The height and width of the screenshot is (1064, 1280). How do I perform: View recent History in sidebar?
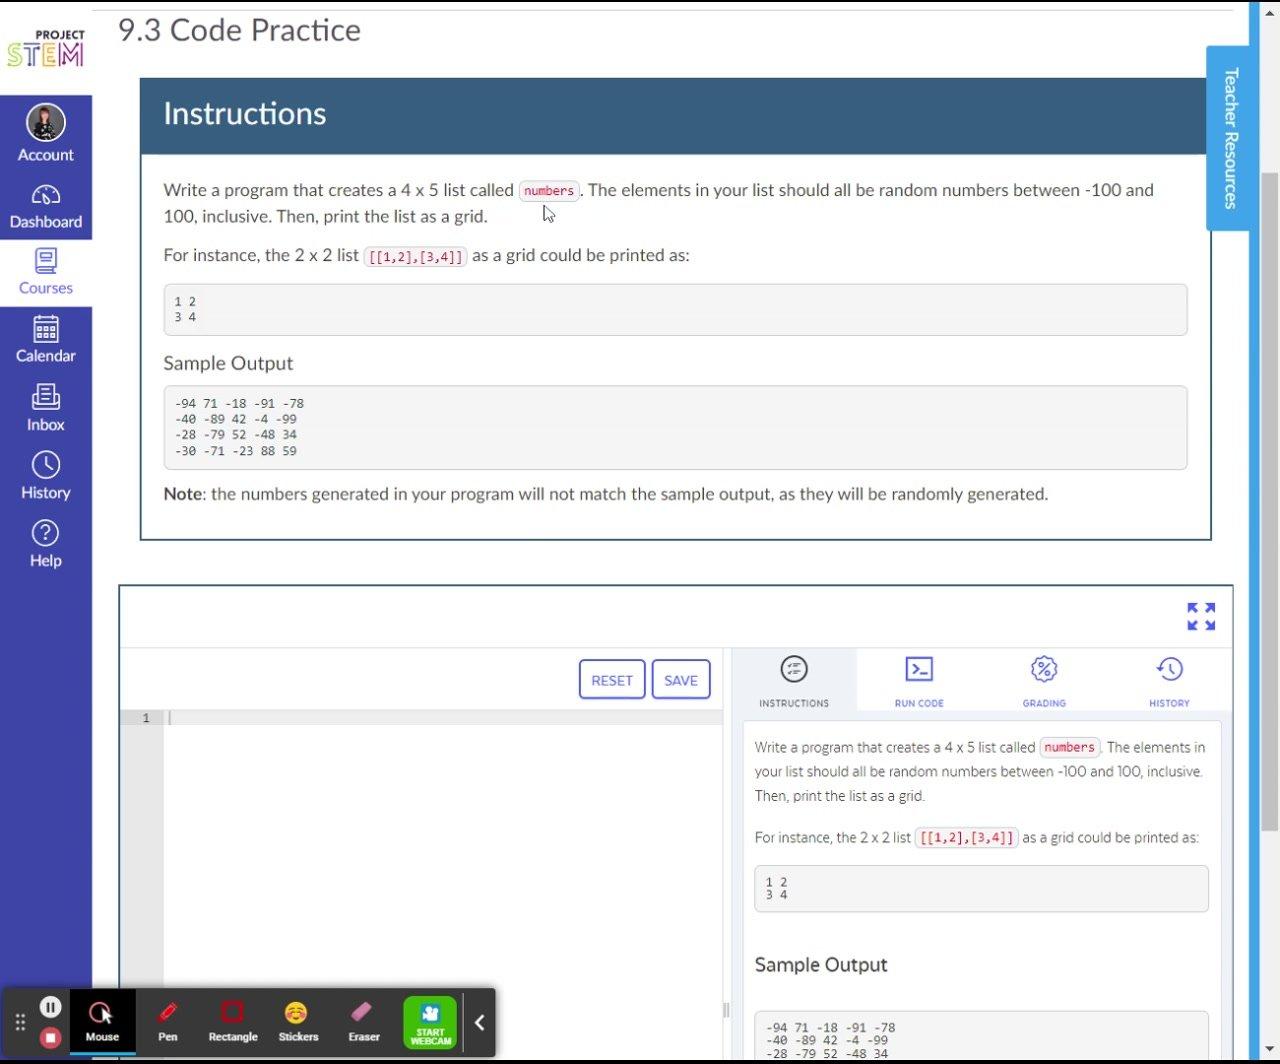point(45,476)
